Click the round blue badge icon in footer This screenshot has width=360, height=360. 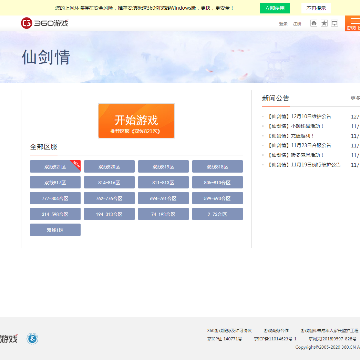click(x=32, y=339)
